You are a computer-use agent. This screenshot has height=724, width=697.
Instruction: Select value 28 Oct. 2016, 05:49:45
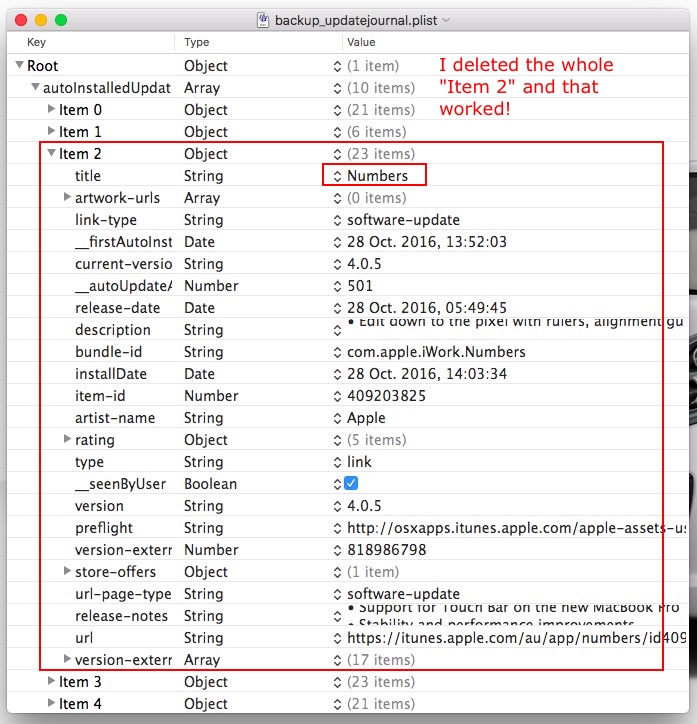click(x=427, y=308)
